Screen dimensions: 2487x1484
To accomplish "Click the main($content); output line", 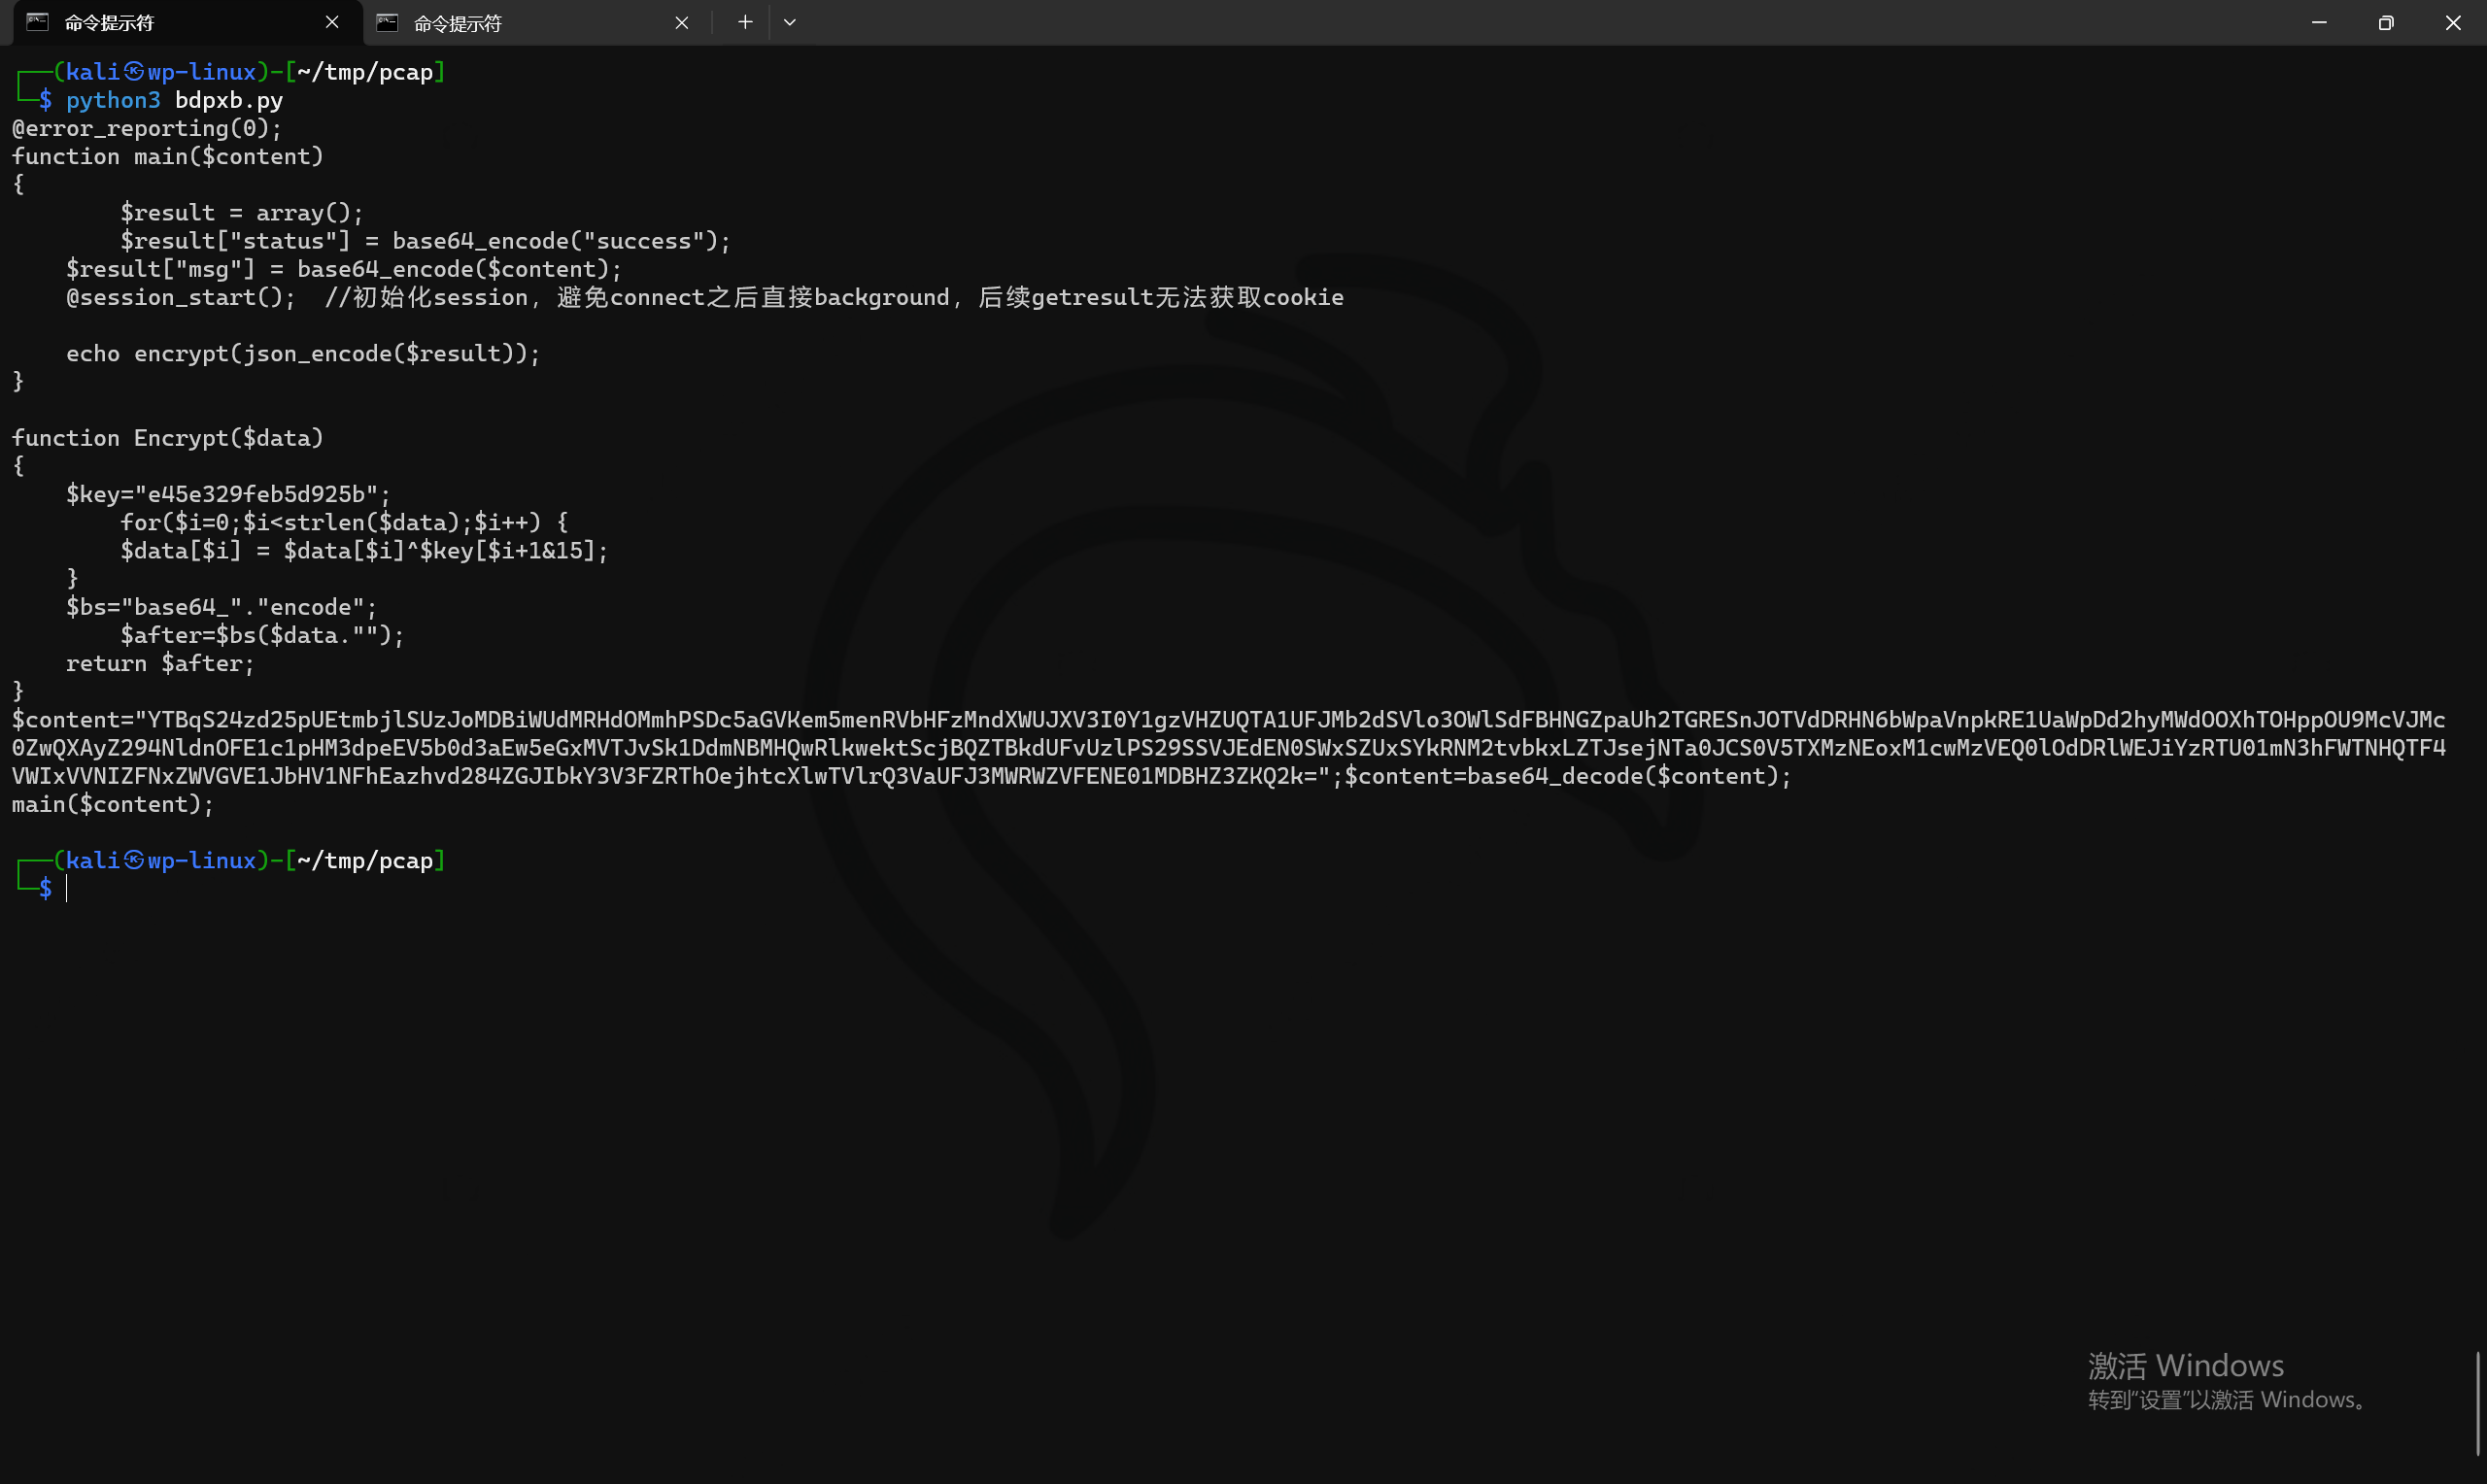I will [113, 804].
